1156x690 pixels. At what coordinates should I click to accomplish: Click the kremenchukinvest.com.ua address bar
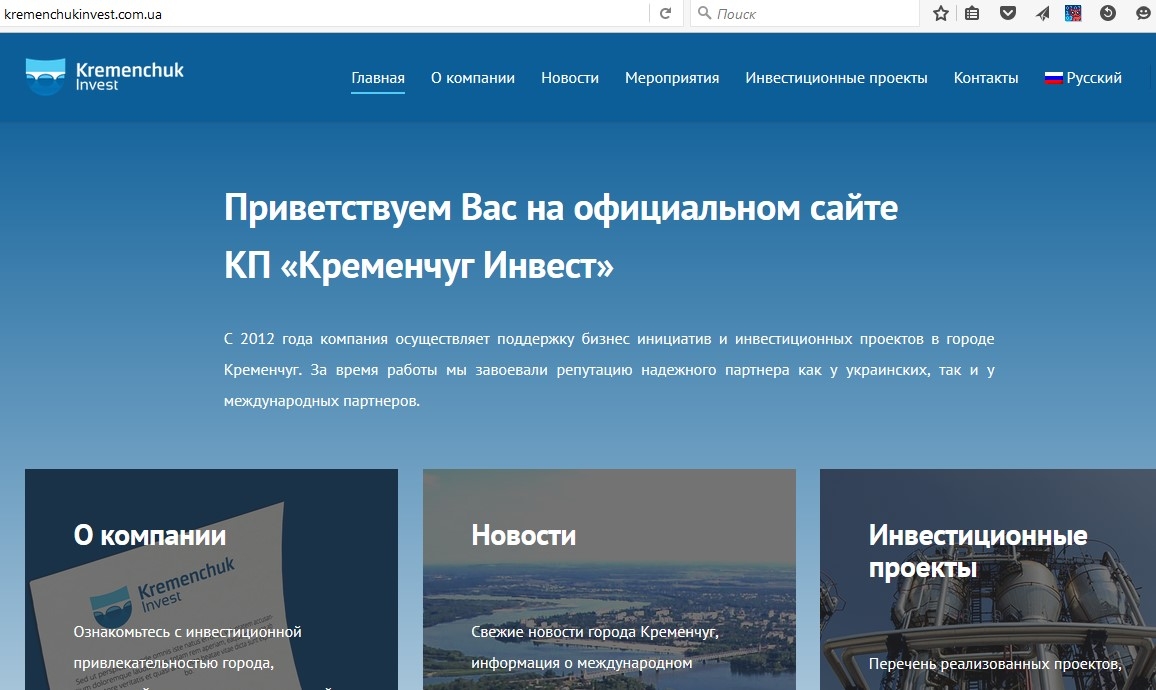pos(320,14)
